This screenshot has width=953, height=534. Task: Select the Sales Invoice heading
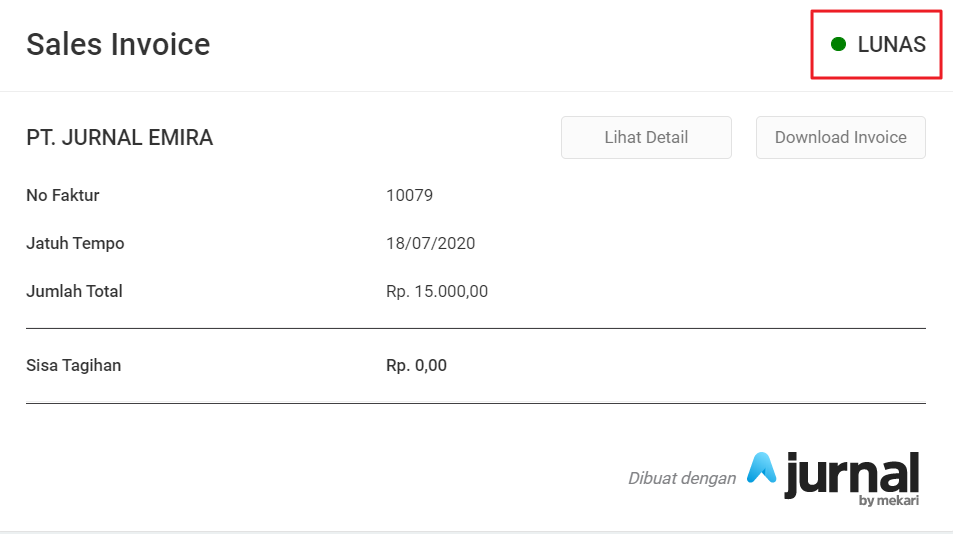(x=118, y=44)
